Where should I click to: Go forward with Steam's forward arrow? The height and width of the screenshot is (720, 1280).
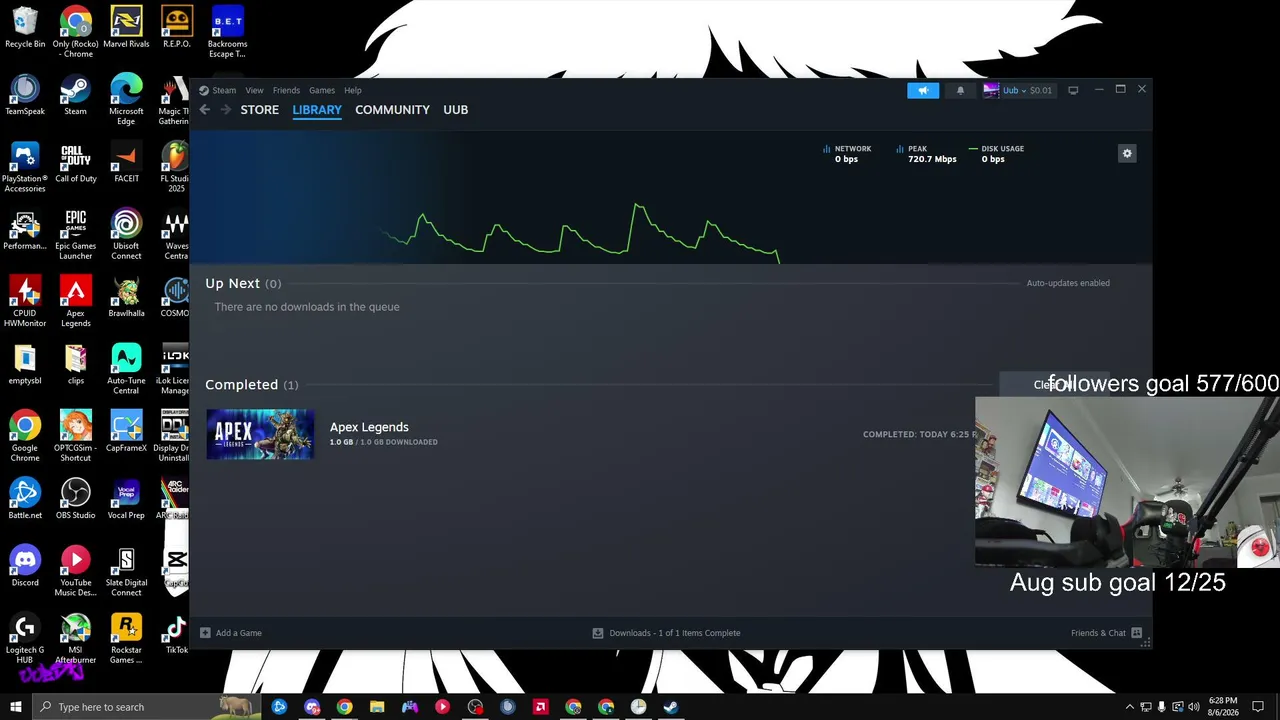225,110
